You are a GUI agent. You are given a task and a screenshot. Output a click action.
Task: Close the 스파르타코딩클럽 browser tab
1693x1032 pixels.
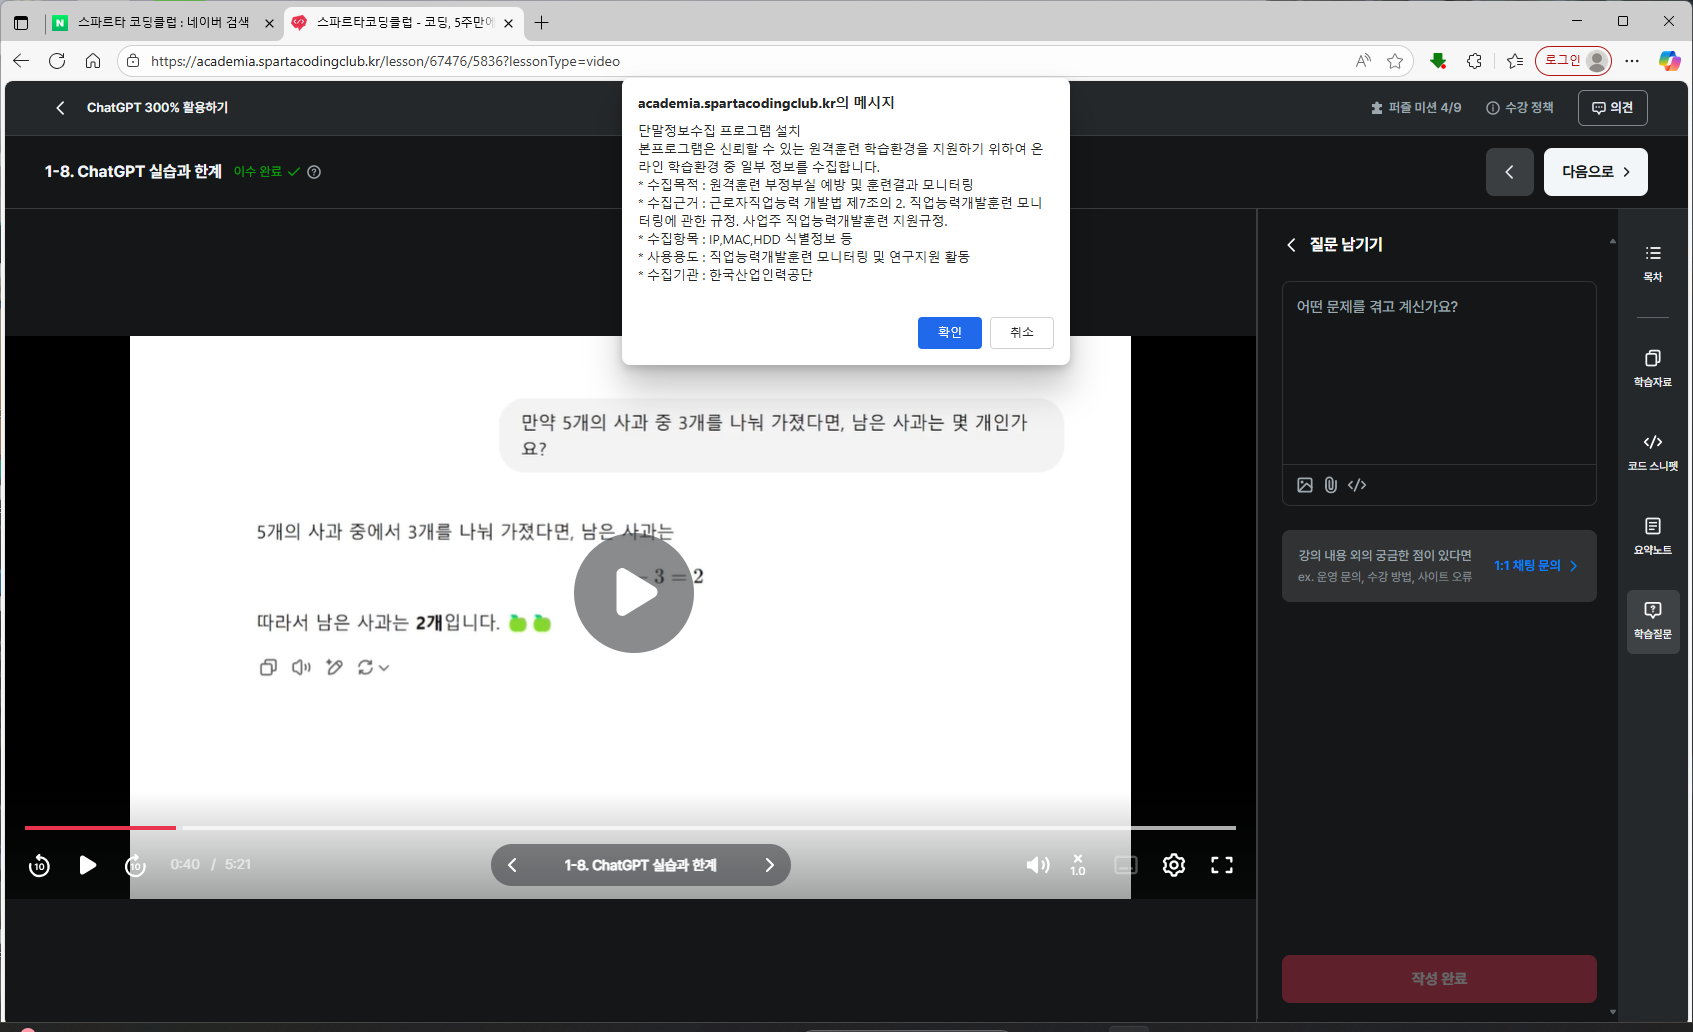click(509, 23)
